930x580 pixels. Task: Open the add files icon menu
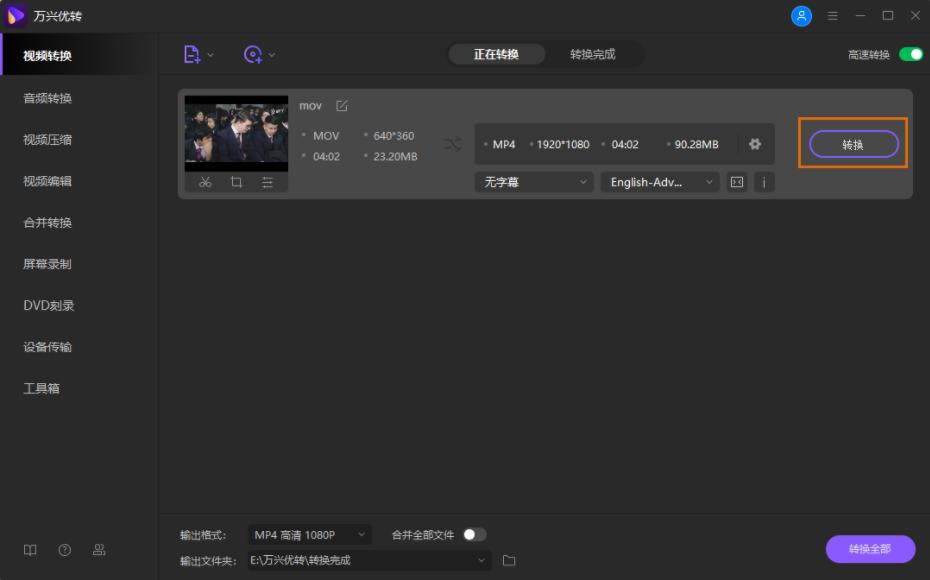pyautogui.click(x=194, y=54)
